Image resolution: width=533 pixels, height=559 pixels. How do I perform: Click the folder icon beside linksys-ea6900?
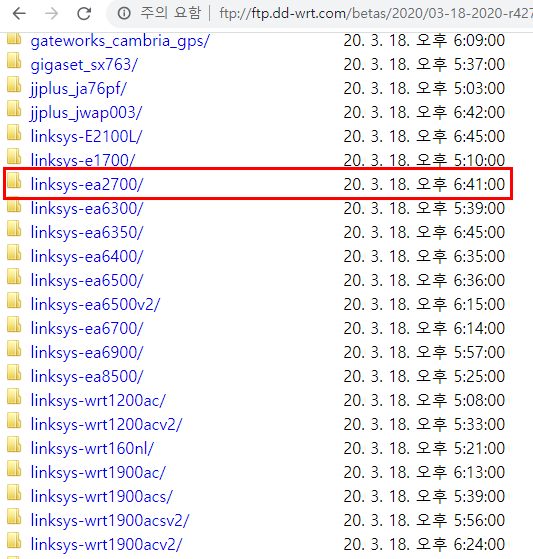click(14, 348)
